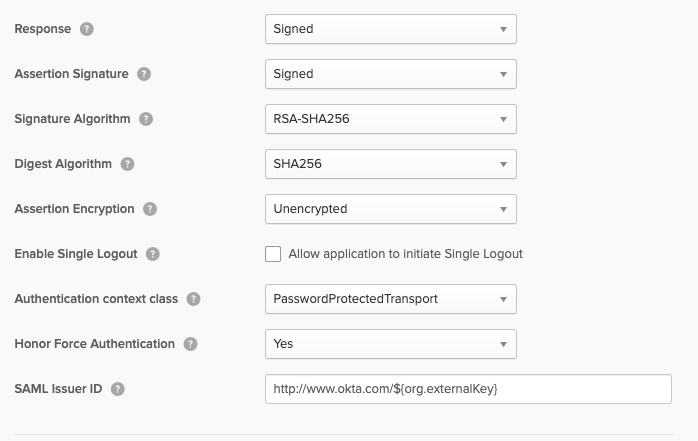Expand the Assertion Signature dropdown

[x=391, y=74]
